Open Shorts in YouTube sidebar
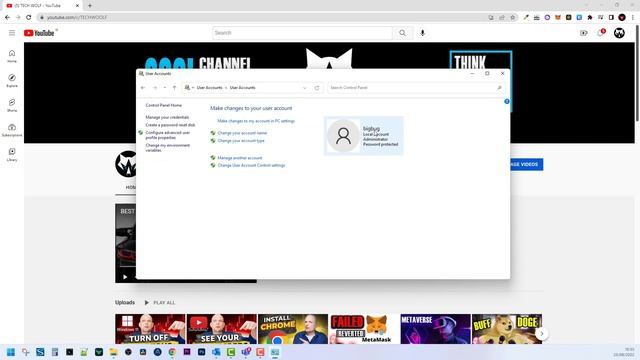 pyautogui.click(x=12, y=105)
